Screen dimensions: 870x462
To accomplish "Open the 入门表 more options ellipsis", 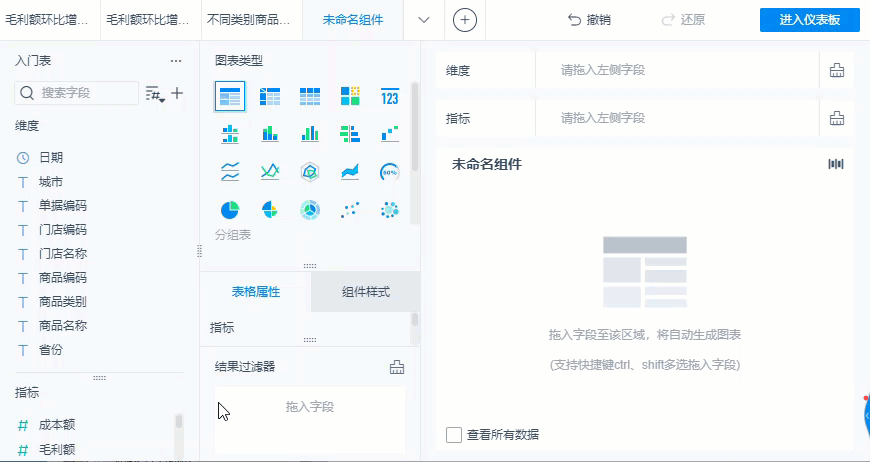I will tap(176, 61).
